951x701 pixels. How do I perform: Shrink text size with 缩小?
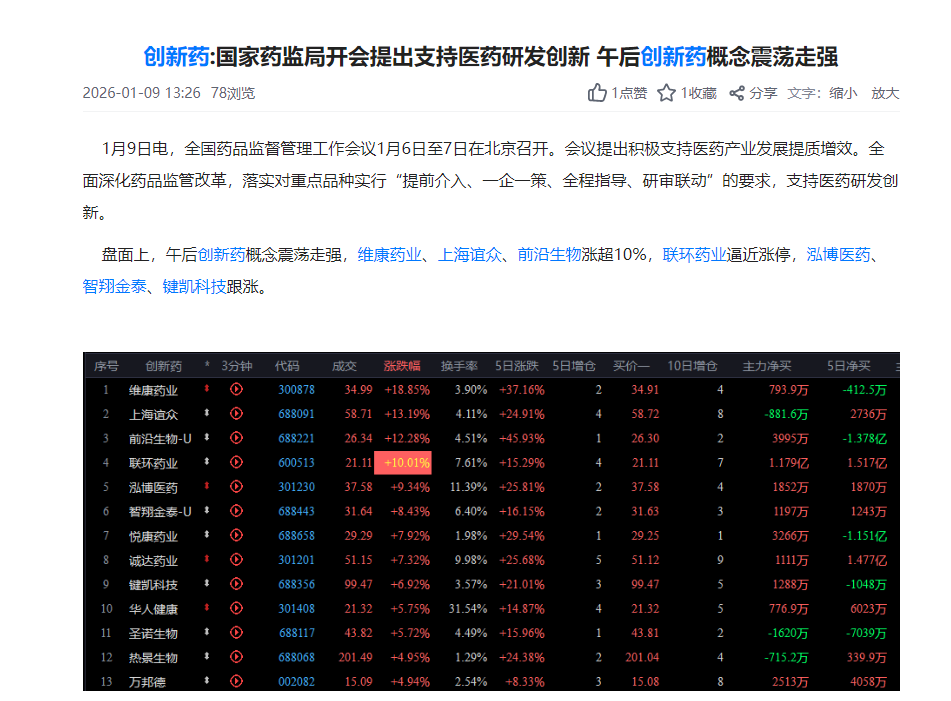843,93
